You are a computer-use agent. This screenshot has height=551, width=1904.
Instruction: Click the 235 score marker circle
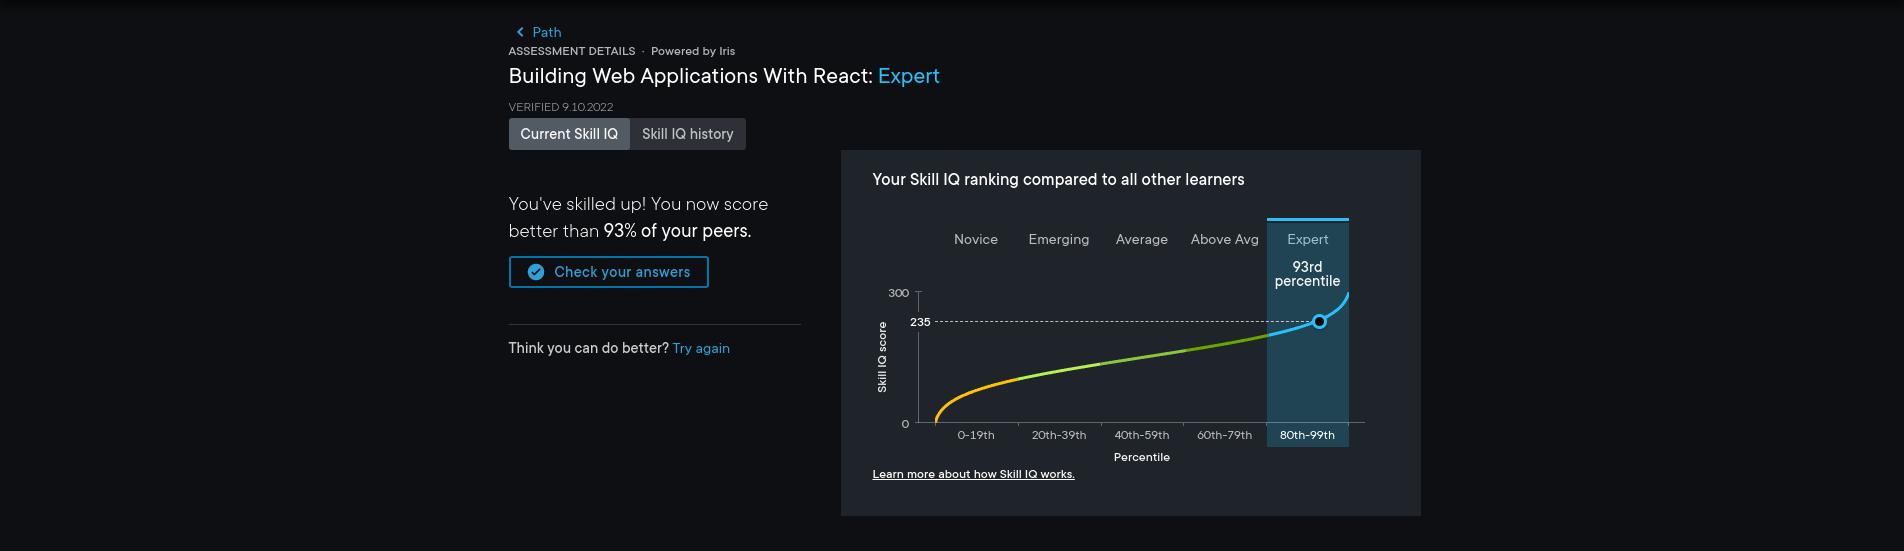pyautogui.click(x=1319, y=322)
